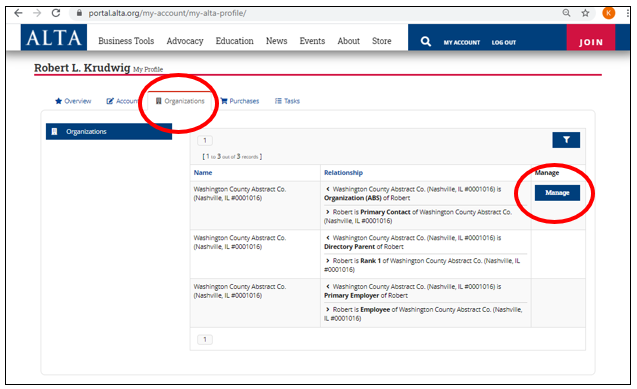Click the '1 to 3 out of 3 records' text
Screen dimensions: 637x389
pos(232,156)
